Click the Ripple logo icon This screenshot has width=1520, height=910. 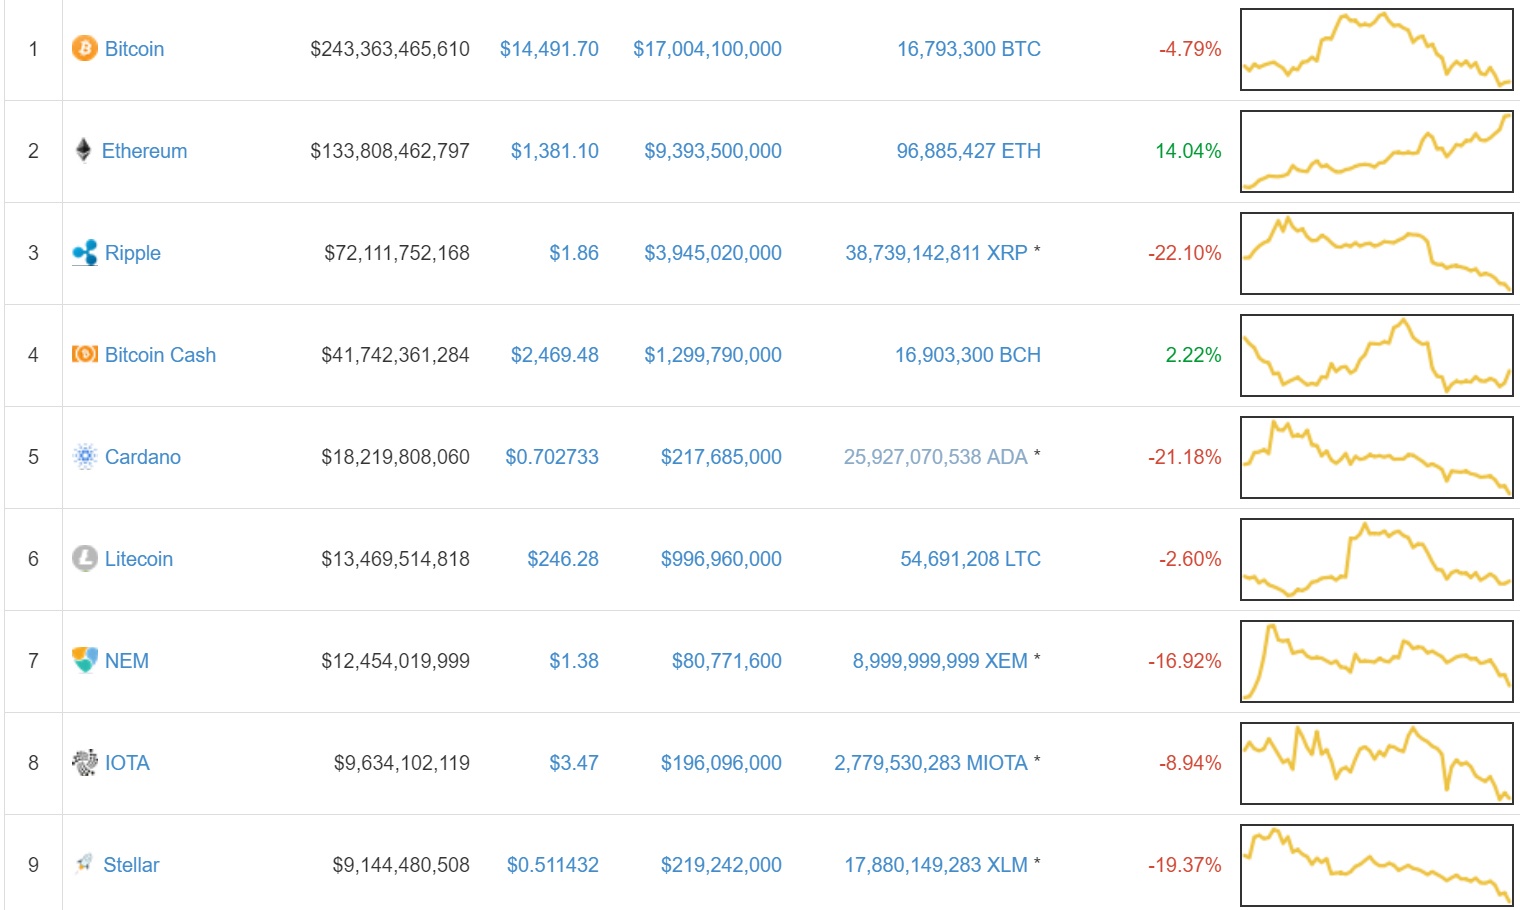pos(85,253)
